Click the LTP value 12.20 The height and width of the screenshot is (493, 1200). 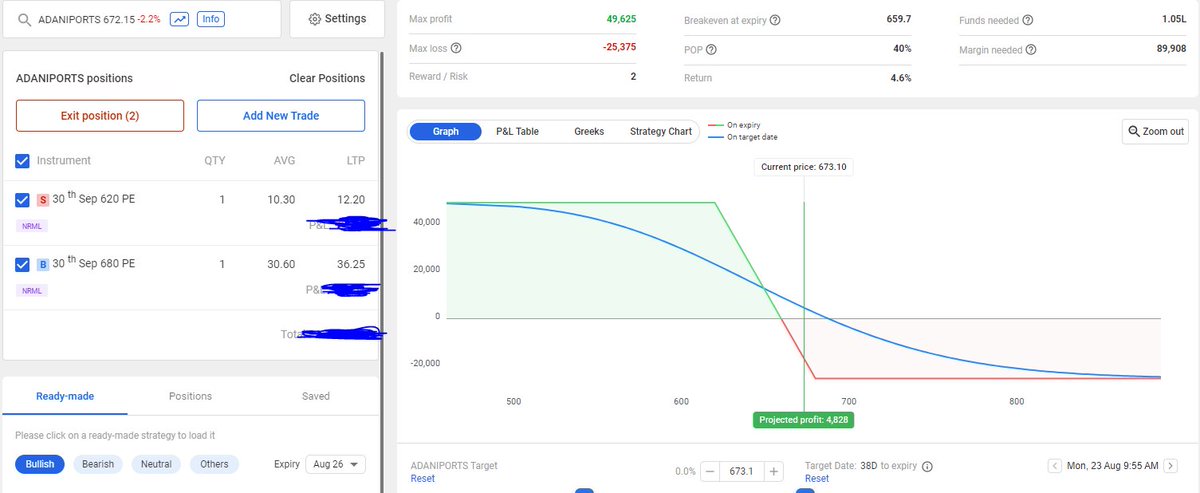pos(350,200)
